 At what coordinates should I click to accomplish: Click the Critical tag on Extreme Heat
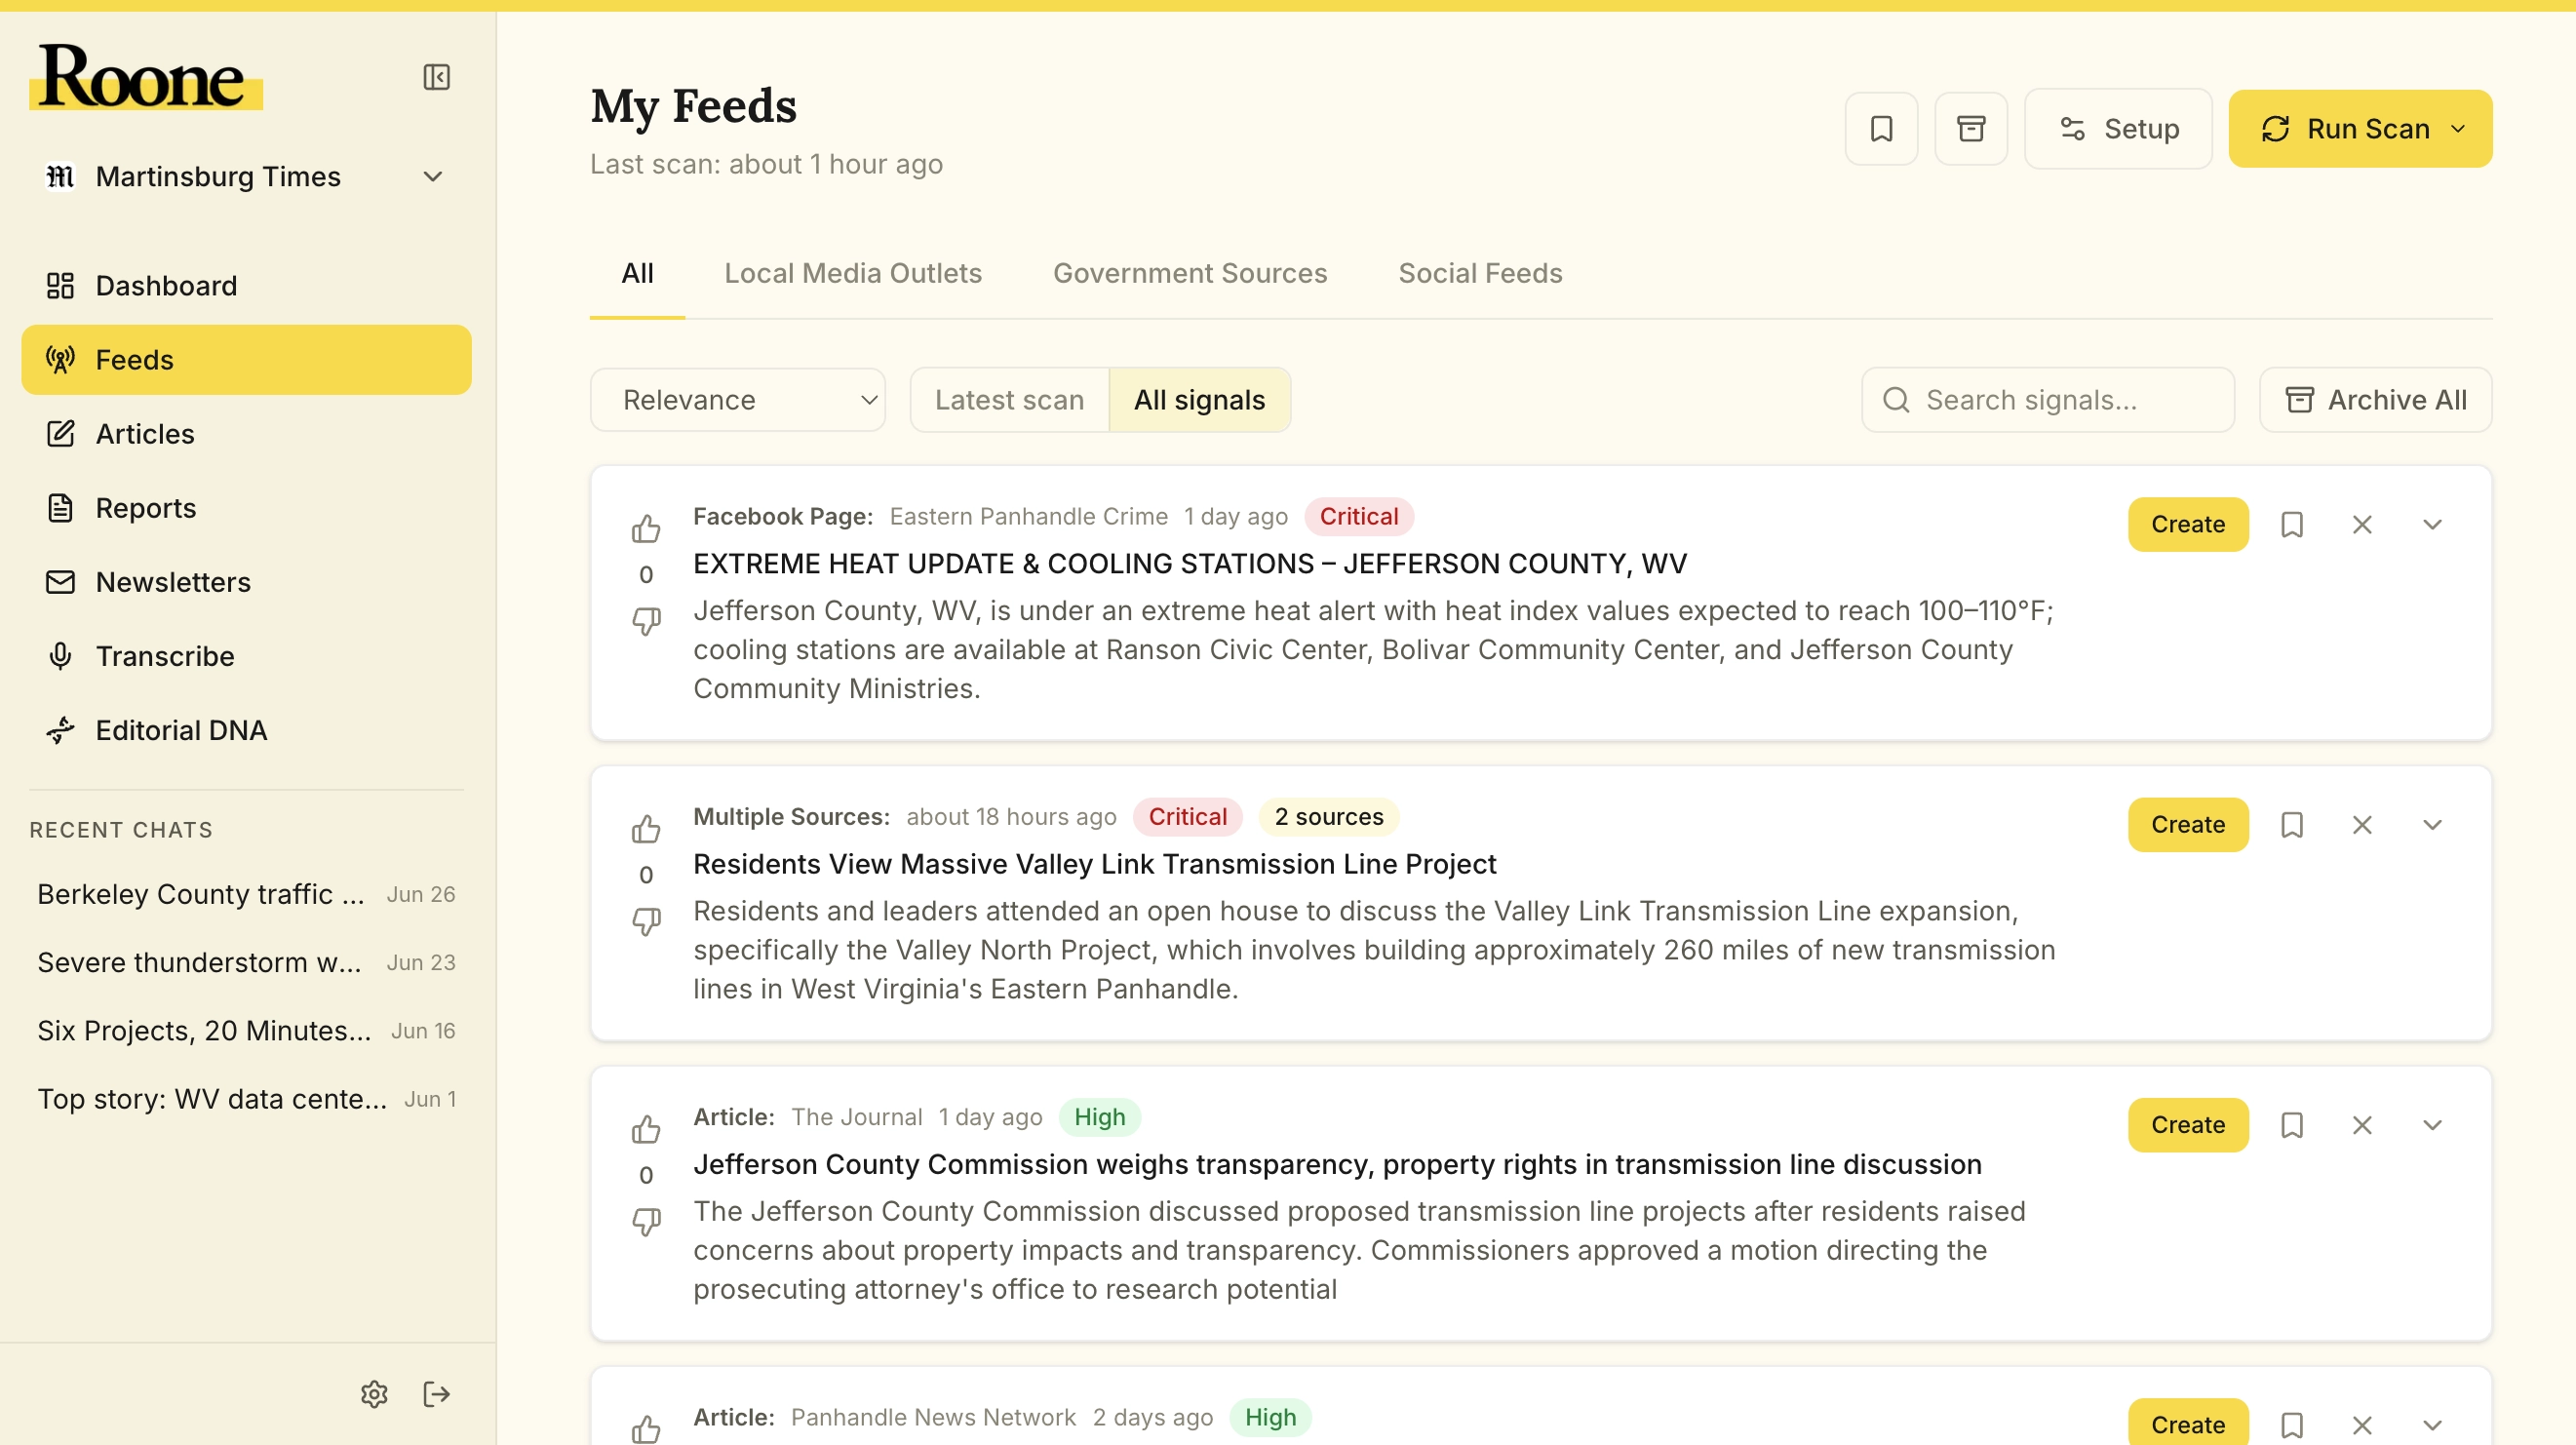(1358, 516)
